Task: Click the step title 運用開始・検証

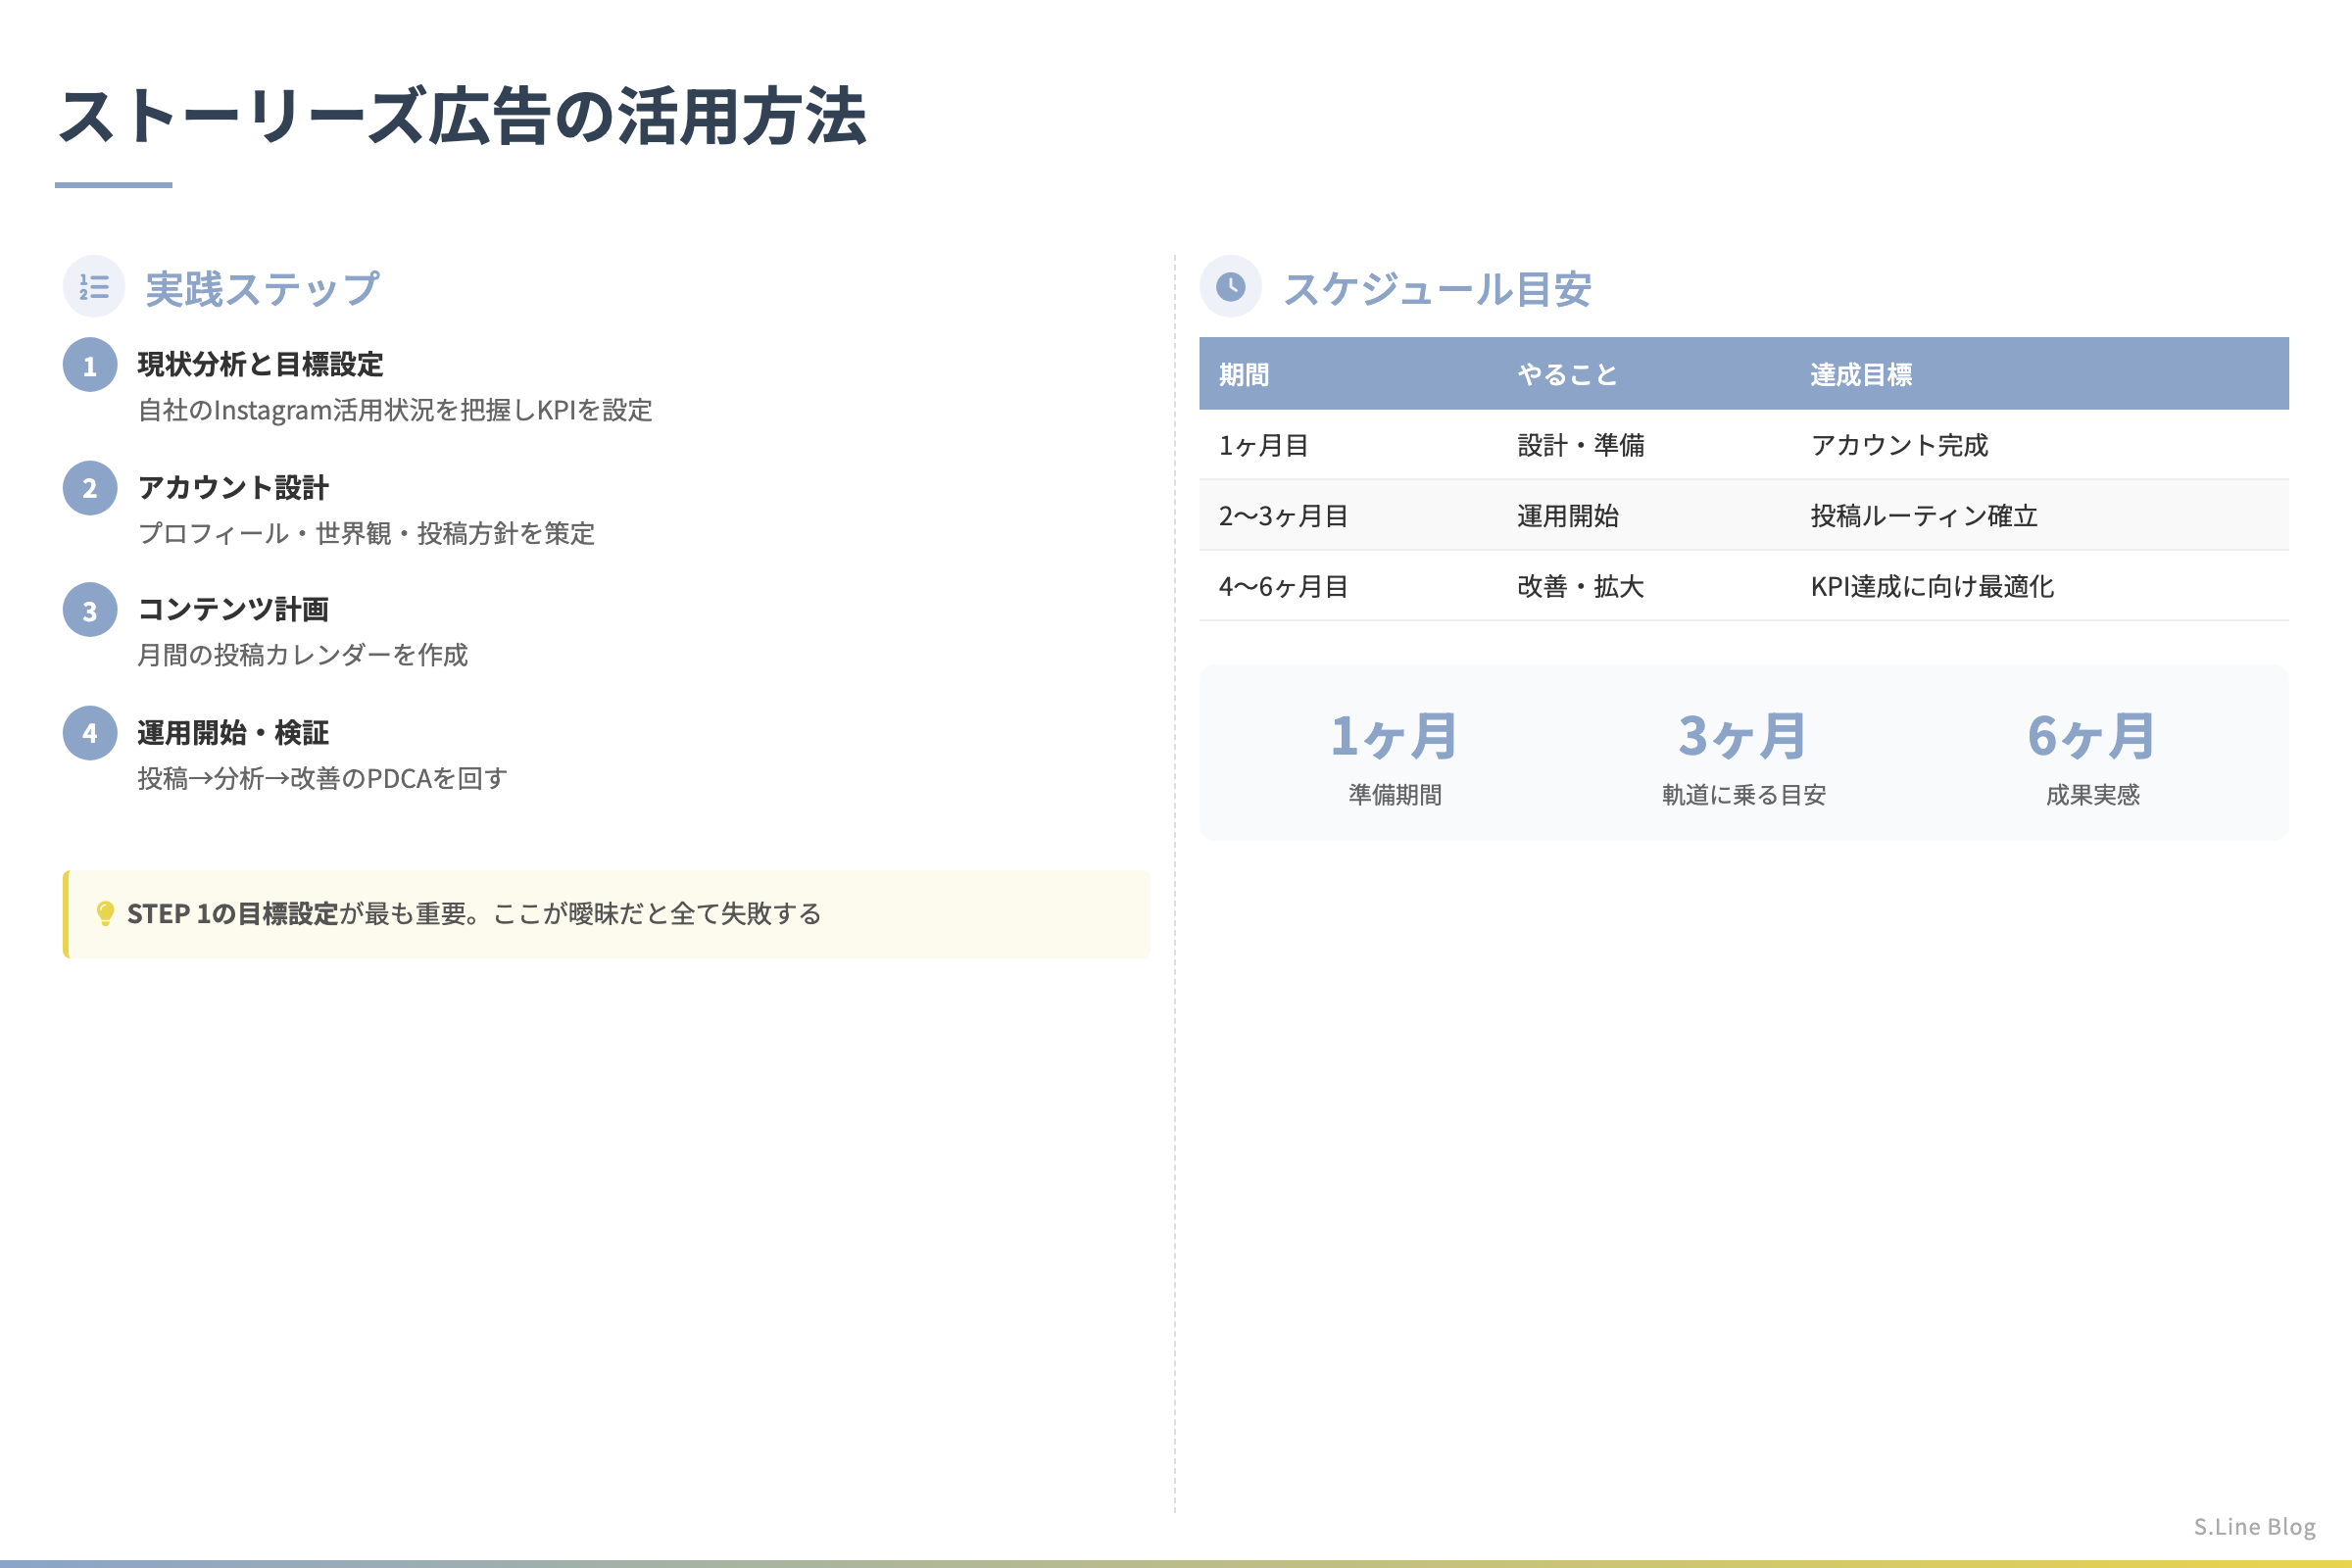Action: click(233, 732)
